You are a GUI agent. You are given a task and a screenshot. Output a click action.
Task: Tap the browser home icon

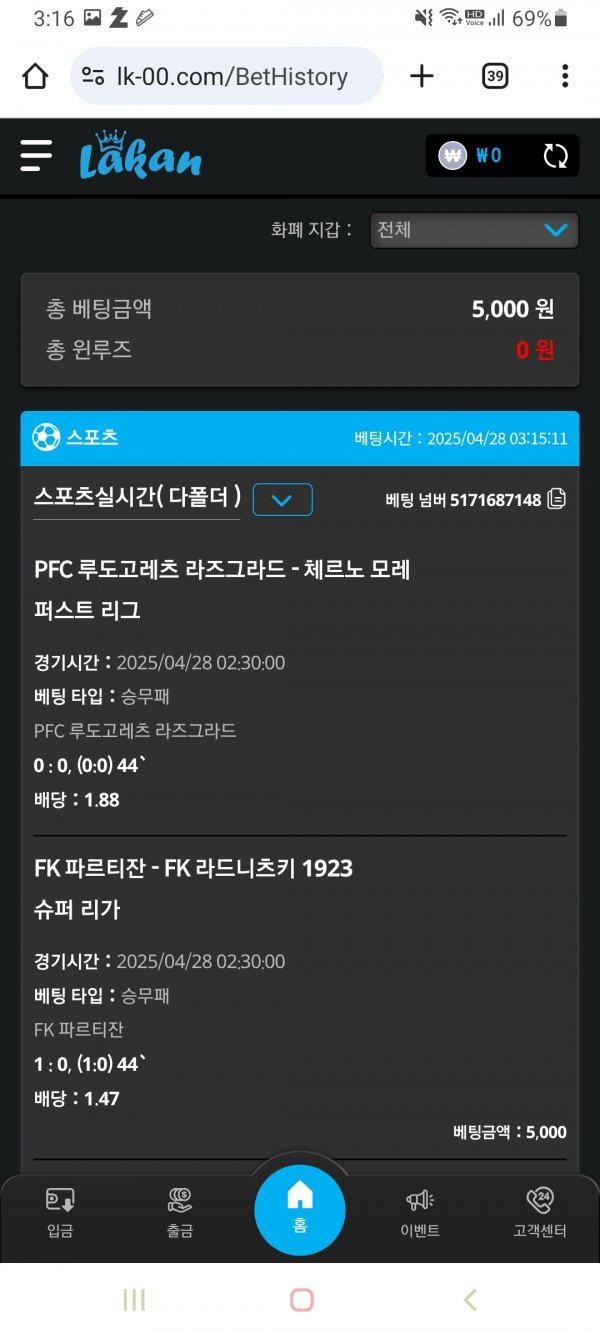35,76
